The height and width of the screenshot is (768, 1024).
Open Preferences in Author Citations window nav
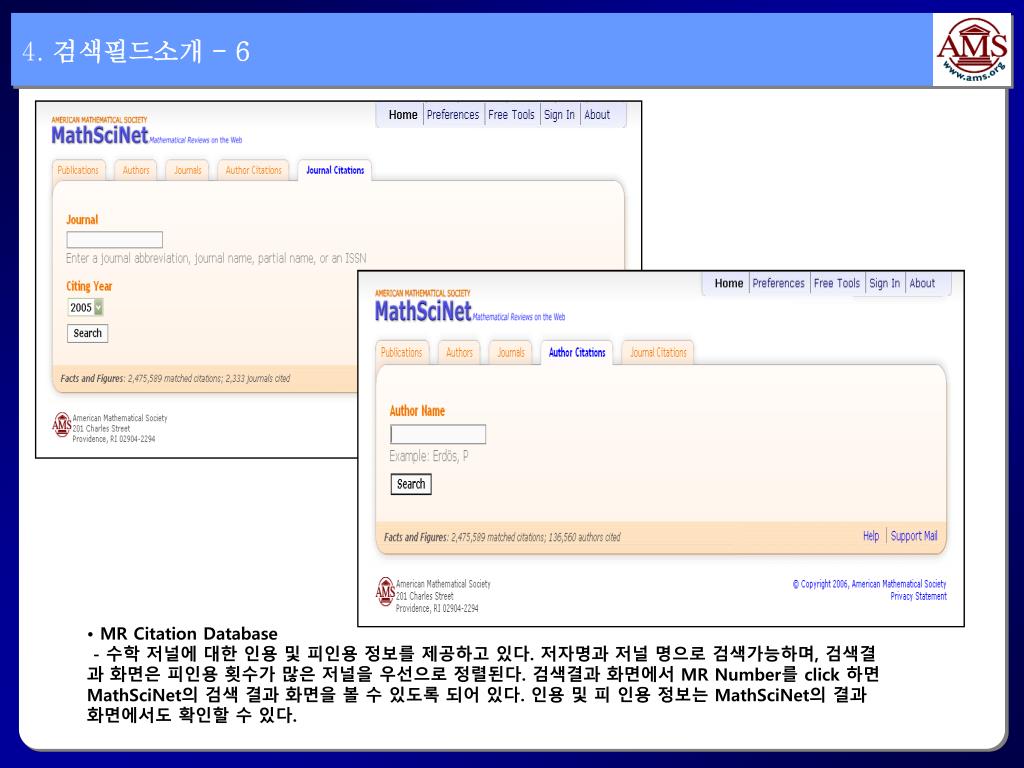[x=778, y=283]
